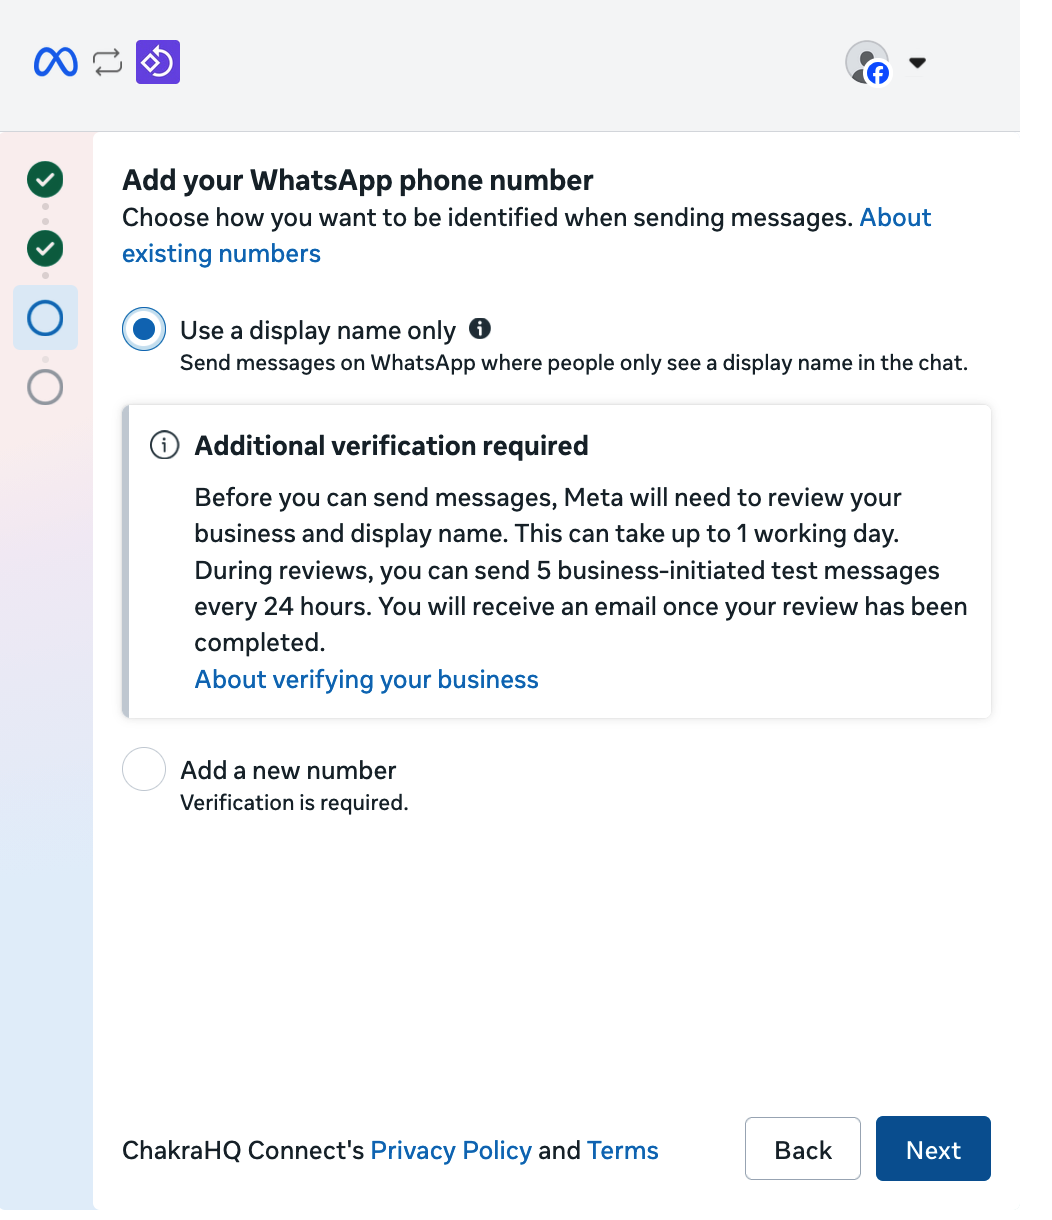Open the account dropdown caret
The height and width of the screenshot is (1220, 1052).
click(917, 63)
